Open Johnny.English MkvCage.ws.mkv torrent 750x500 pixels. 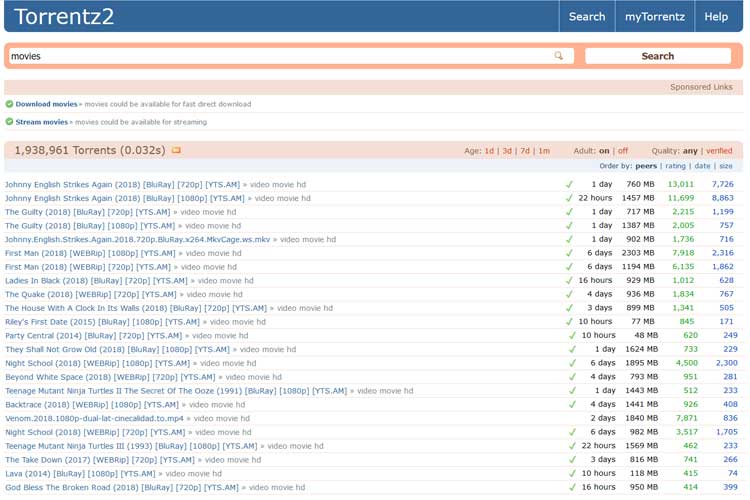[x=137, y=239]
